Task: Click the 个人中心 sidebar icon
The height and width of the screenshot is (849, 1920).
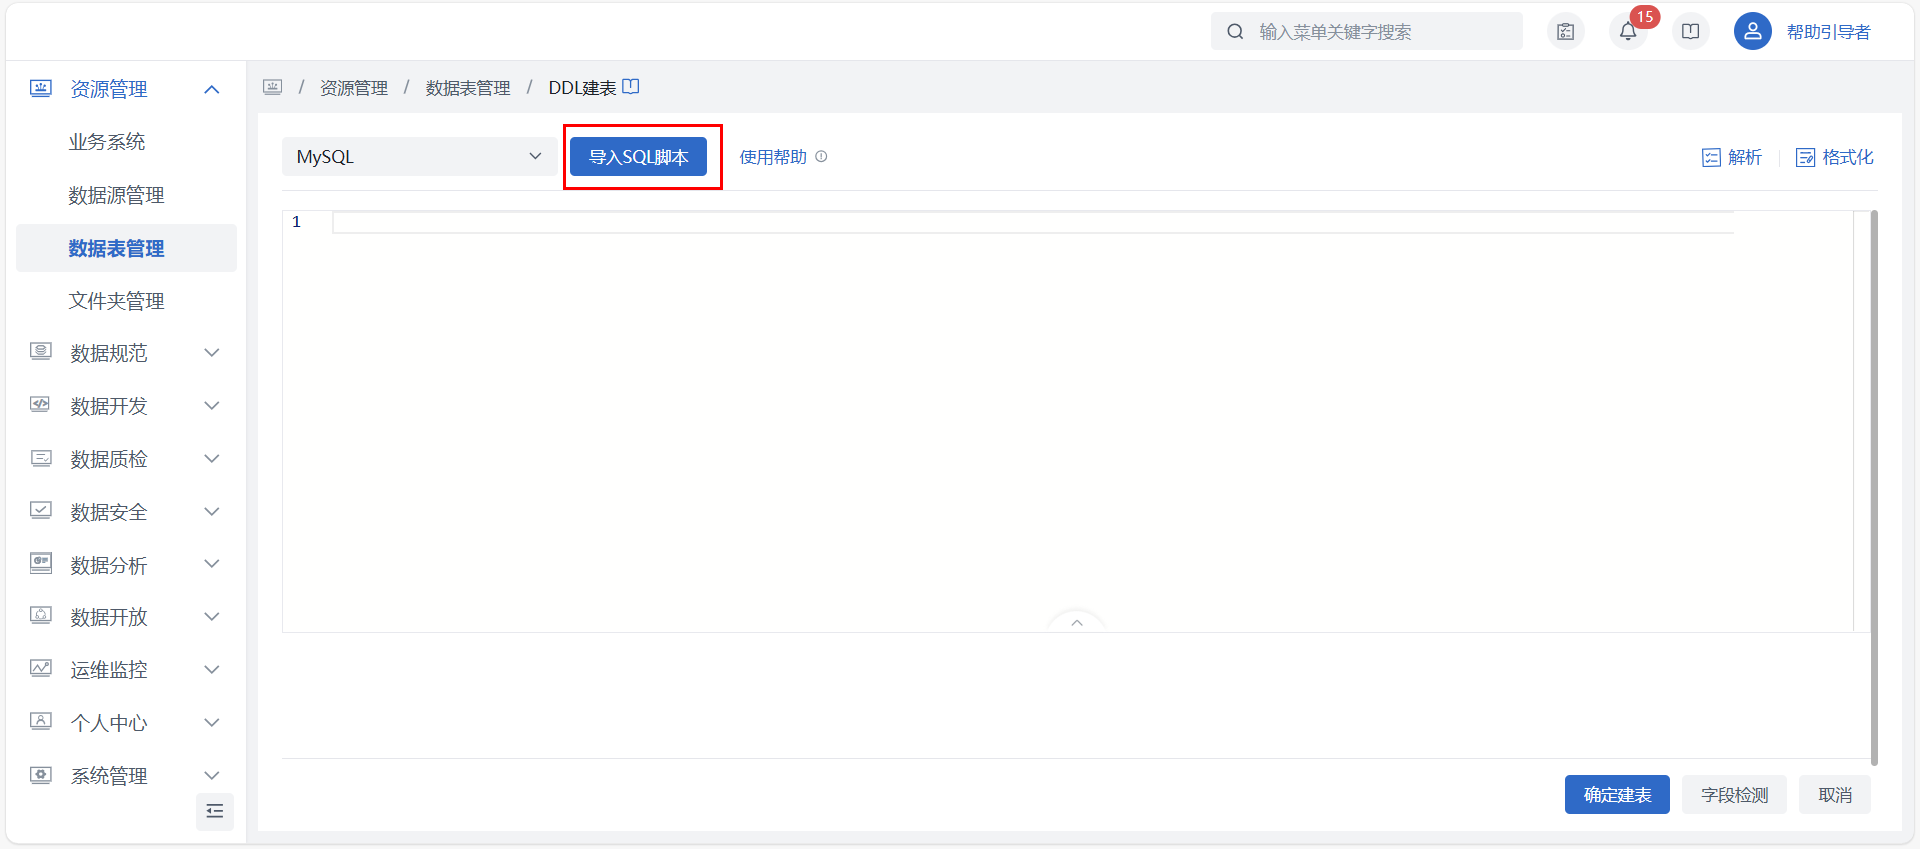Action: coord(41,722)
